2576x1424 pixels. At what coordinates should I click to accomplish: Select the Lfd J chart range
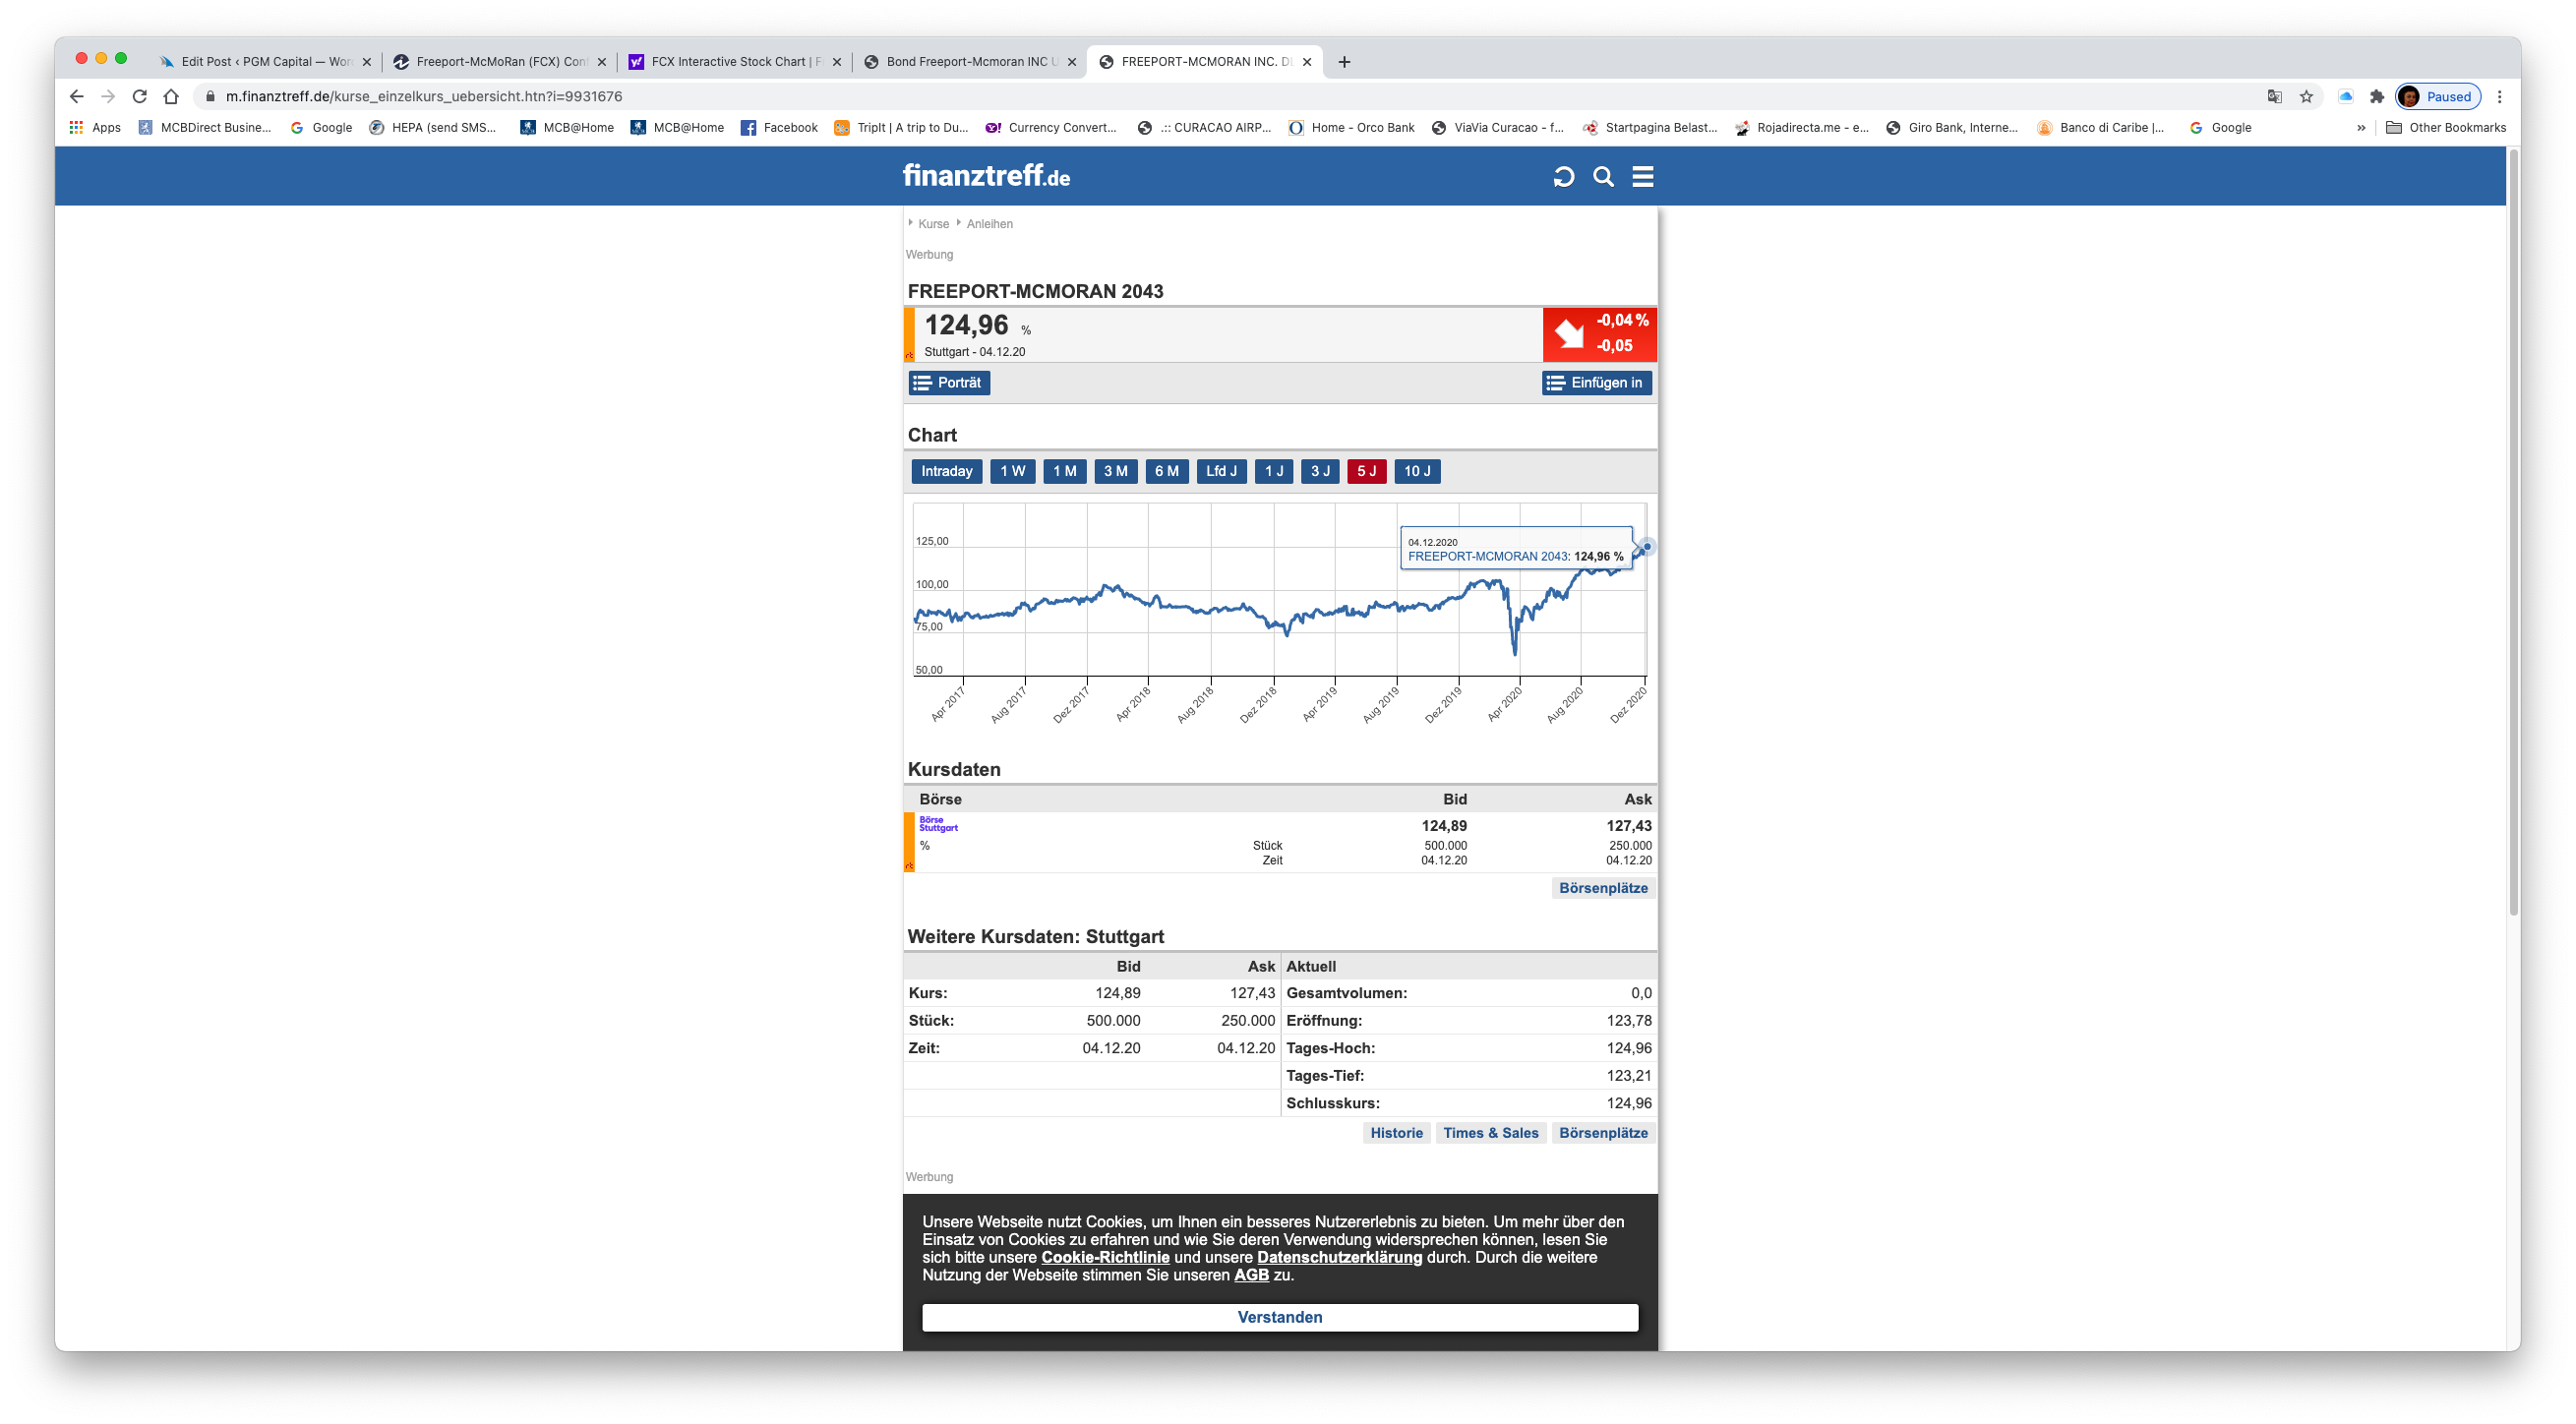(x=1220, y=471)
